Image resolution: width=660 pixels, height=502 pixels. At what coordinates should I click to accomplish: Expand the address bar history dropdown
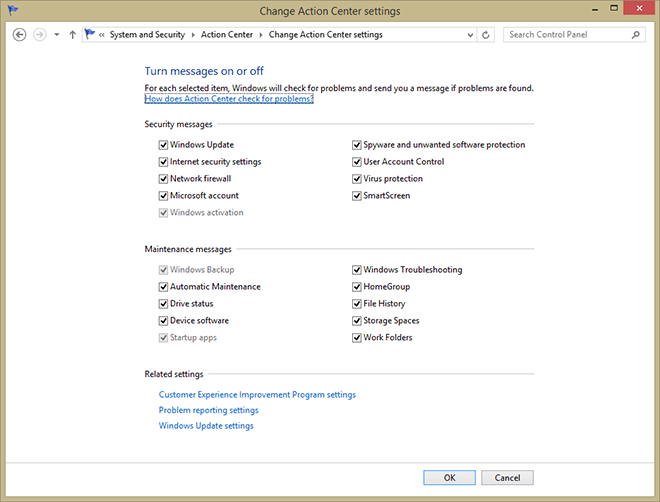(x=470, y=35)
